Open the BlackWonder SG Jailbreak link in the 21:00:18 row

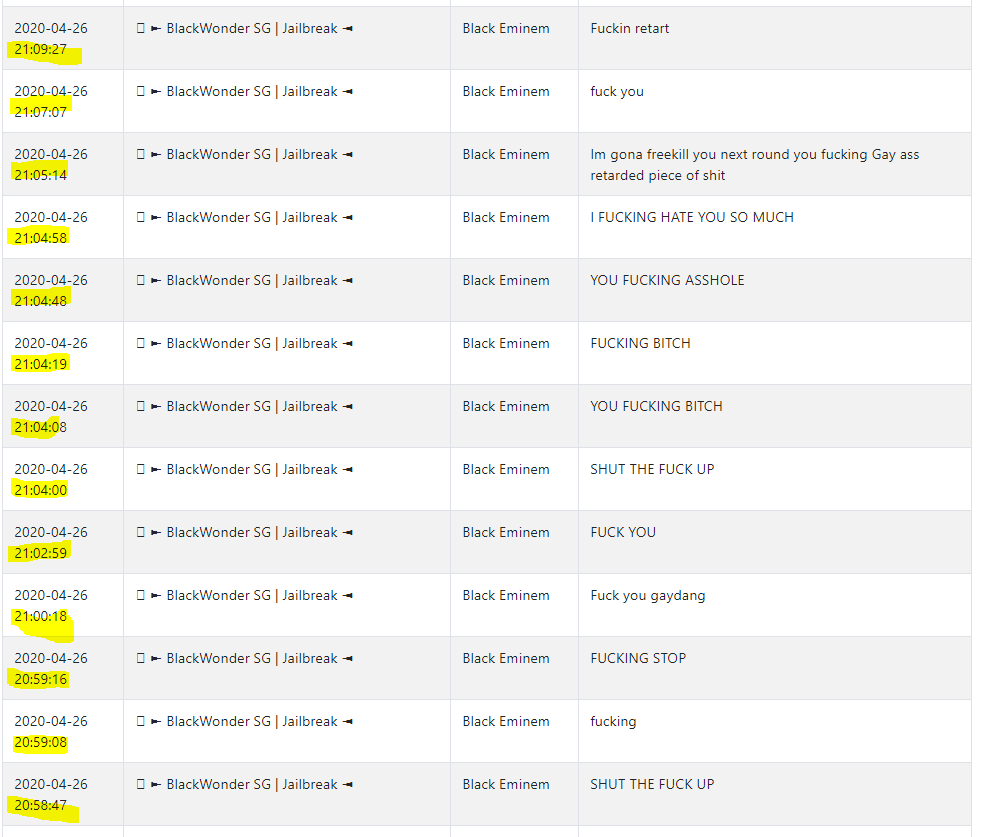pyautogui.click(x=252, y=596)
